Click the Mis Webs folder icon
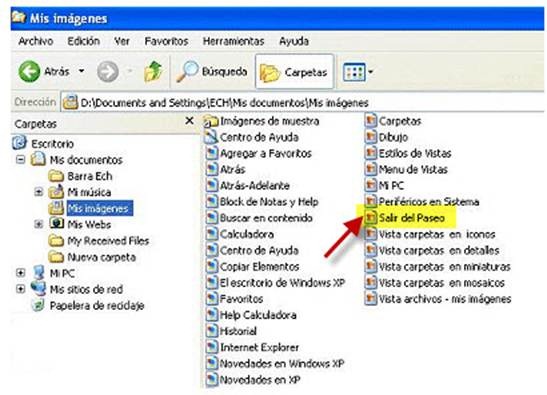This screenshot has height=395, width=547. [x=56, y=224]
